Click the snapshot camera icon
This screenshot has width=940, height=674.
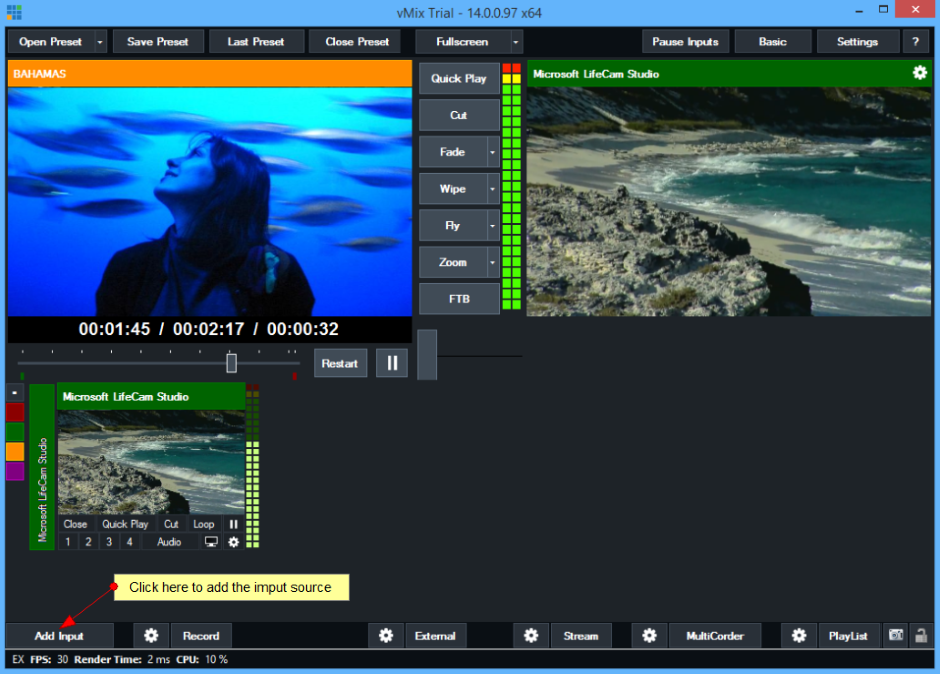coord(896,636)
